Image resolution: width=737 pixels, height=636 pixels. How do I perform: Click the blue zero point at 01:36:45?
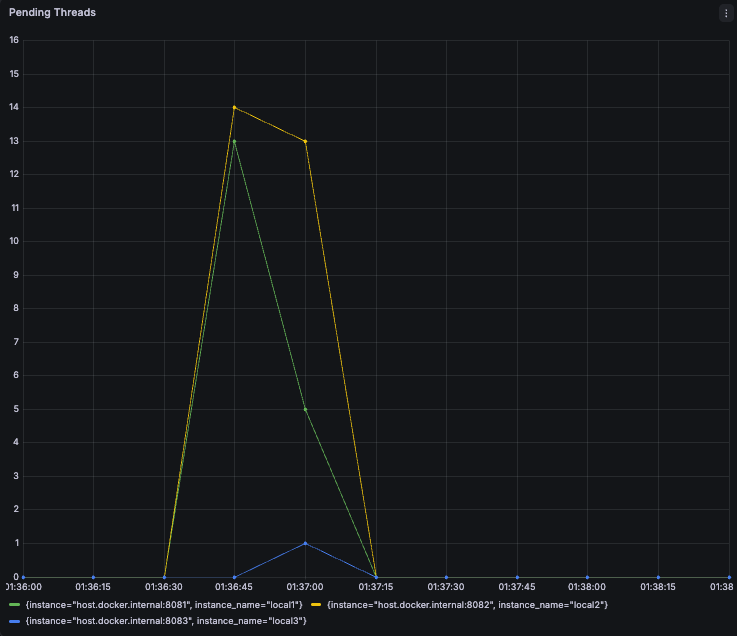pos(235,577)
